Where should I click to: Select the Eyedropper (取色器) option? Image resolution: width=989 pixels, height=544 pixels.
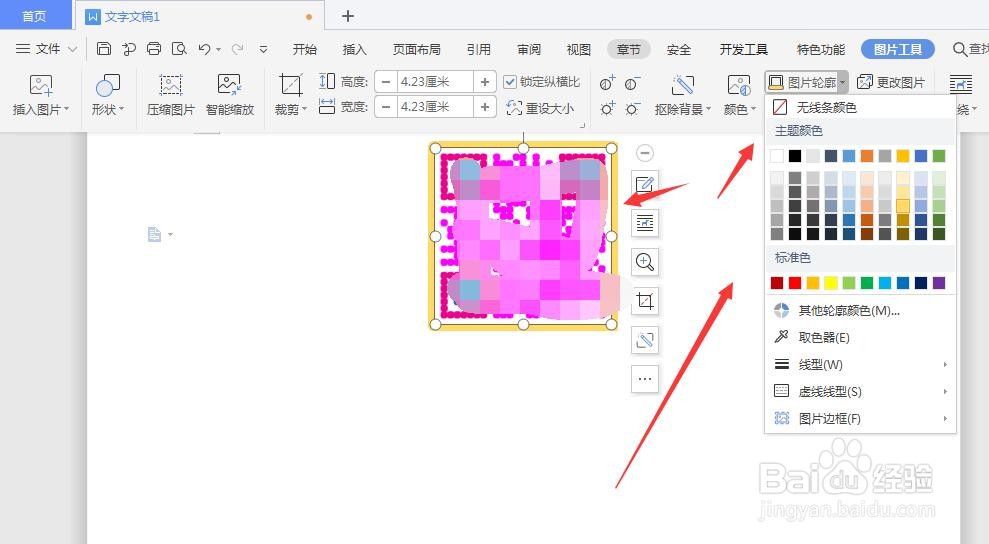click(x=860, y=338)
